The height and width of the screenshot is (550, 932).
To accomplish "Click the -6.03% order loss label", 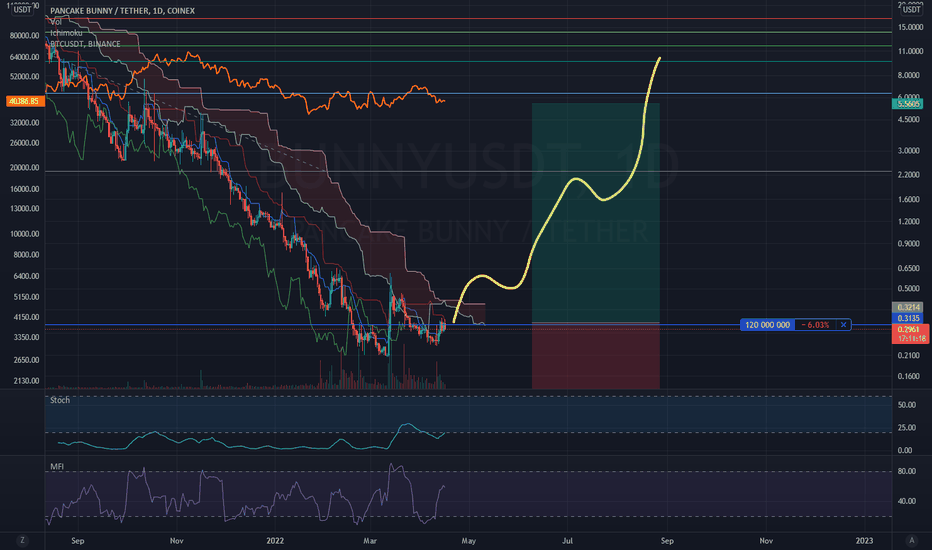I will point(815,325).
